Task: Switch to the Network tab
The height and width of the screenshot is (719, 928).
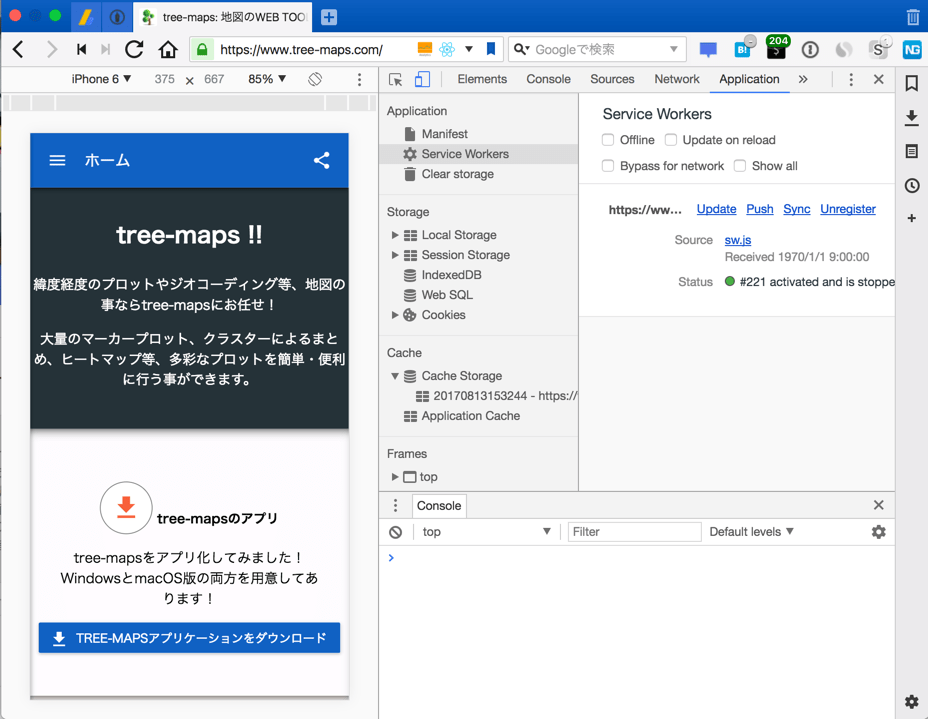Action: coord(676,79)
